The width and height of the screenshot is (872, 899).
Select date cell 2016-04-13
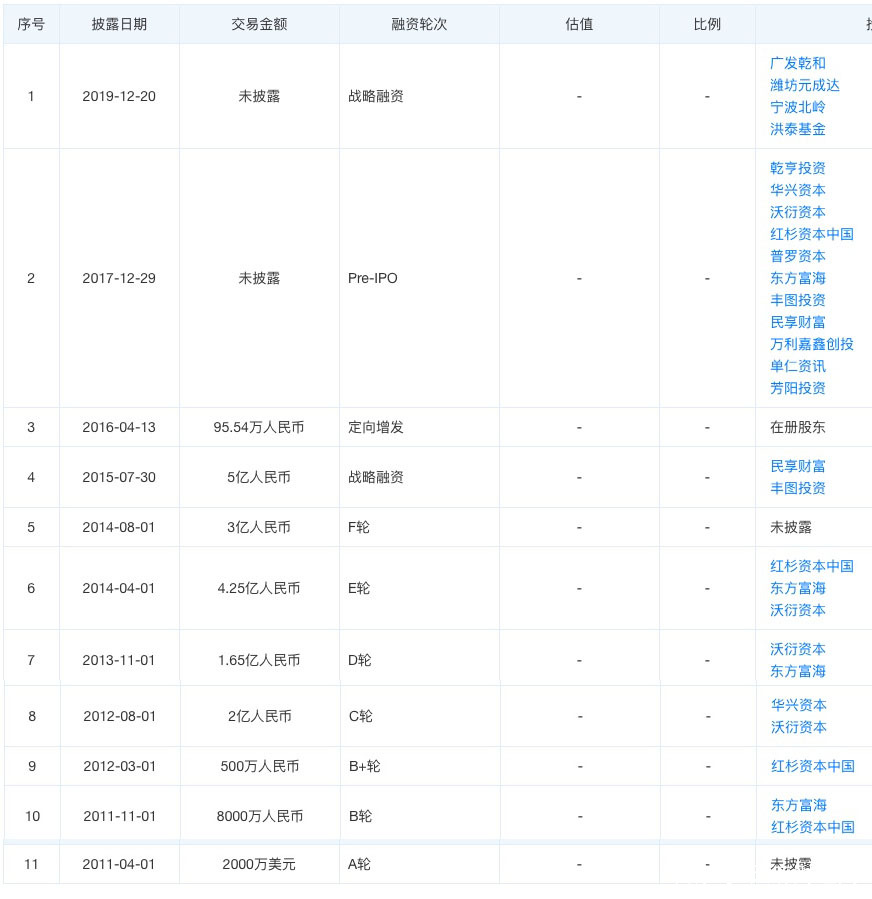click(119, 427)
